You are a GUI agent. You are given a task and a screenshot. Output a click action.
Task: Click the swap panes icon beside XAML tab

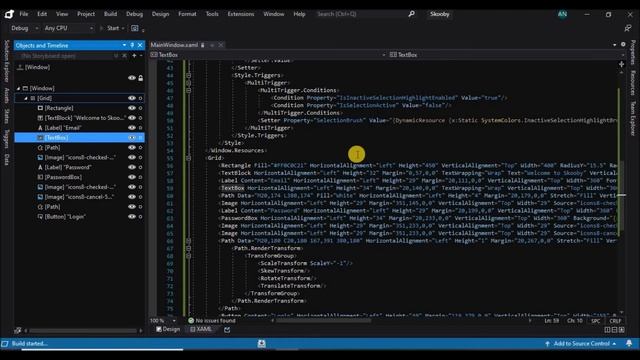227,329
